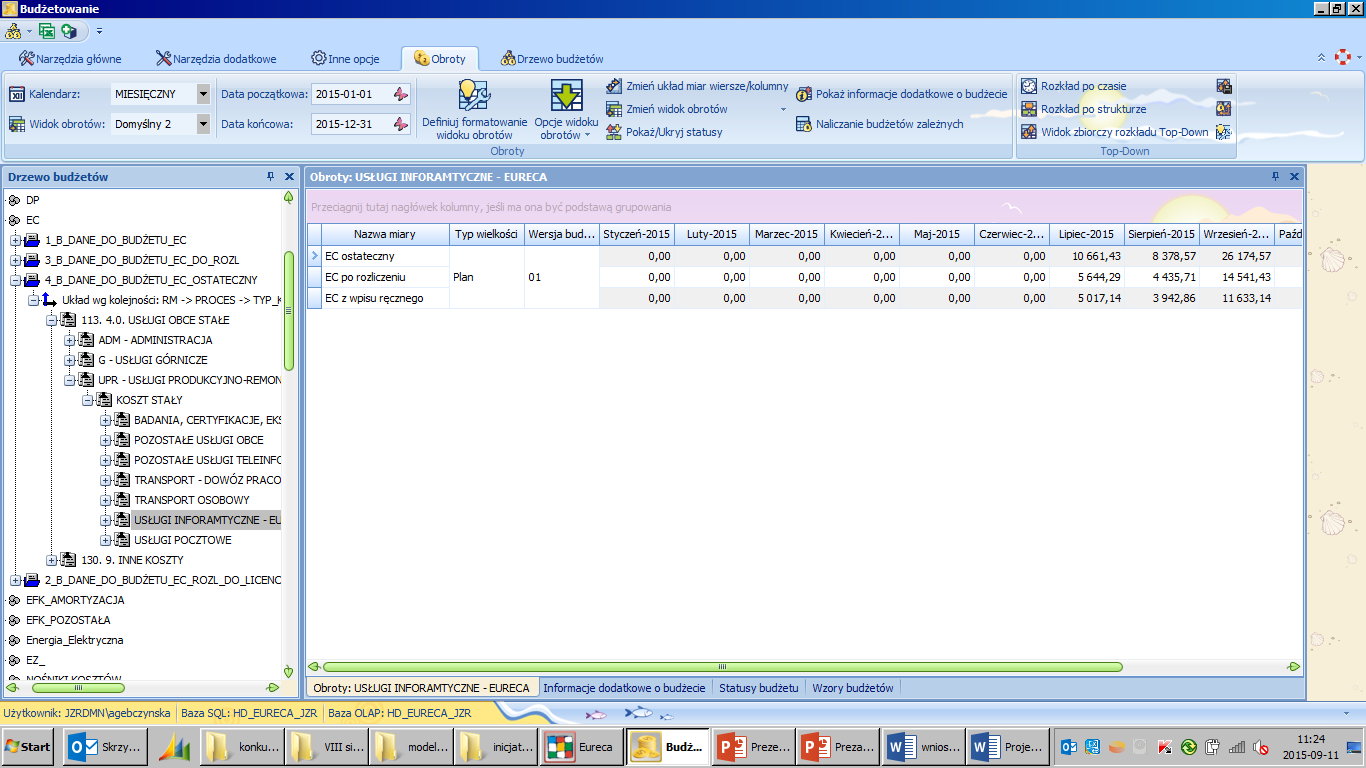This screenshot has height=768, width=1366.
Task: Click the budget tree horizontal scrollbar thumb
Action: 78,688
